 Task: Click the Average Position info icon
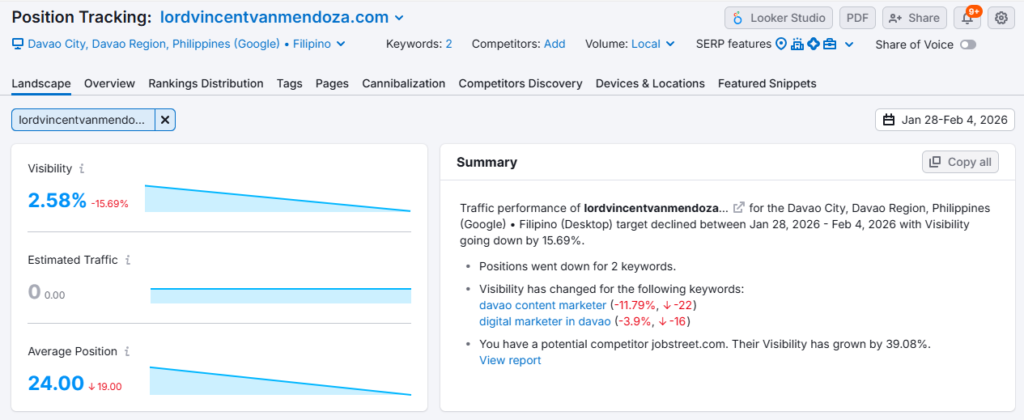click(128, 351)
